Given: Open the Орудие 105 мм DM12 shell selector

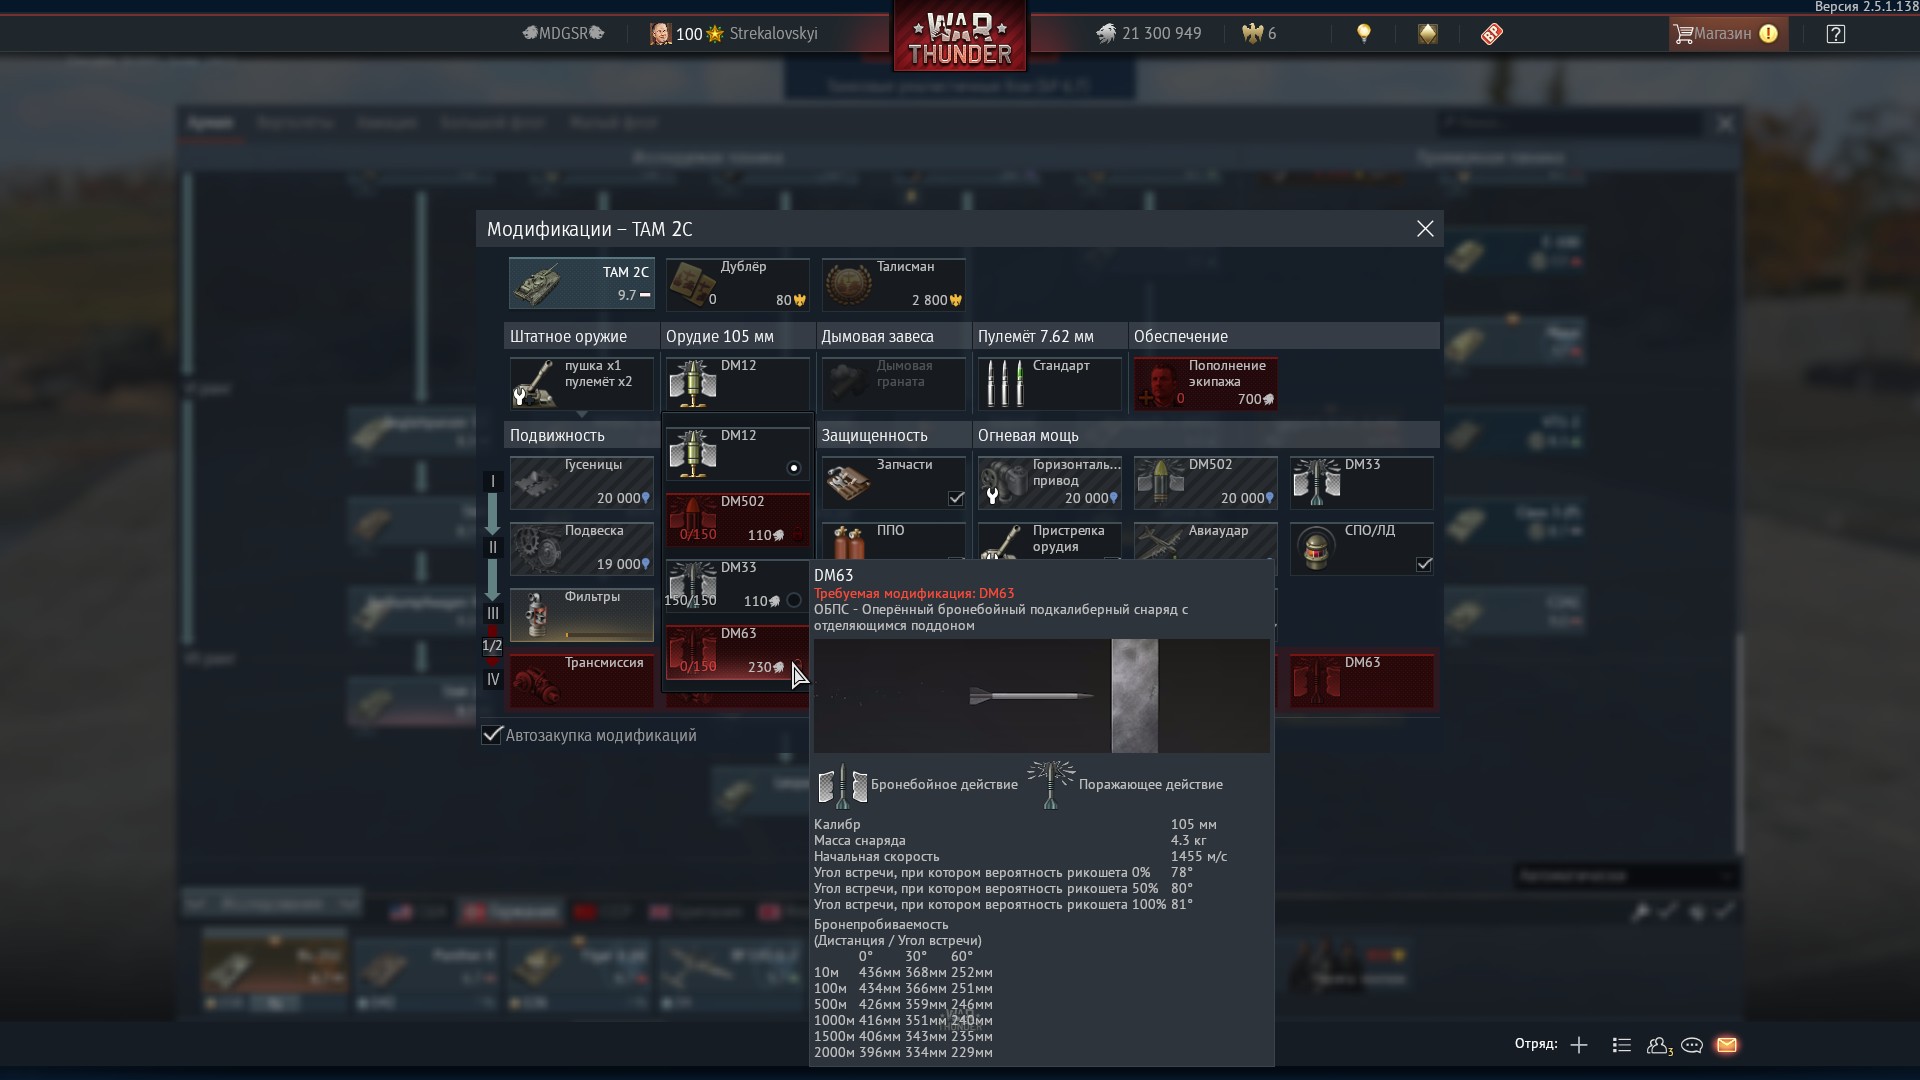Looking at the screenshot, I should click(x=738, y=384).
